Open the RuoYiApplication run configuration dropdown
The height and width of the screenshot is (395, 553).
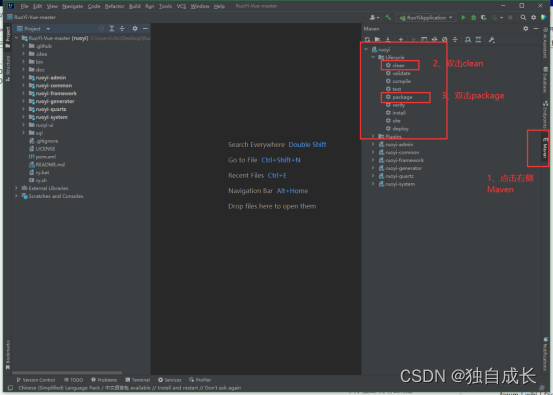coord(426,17)
